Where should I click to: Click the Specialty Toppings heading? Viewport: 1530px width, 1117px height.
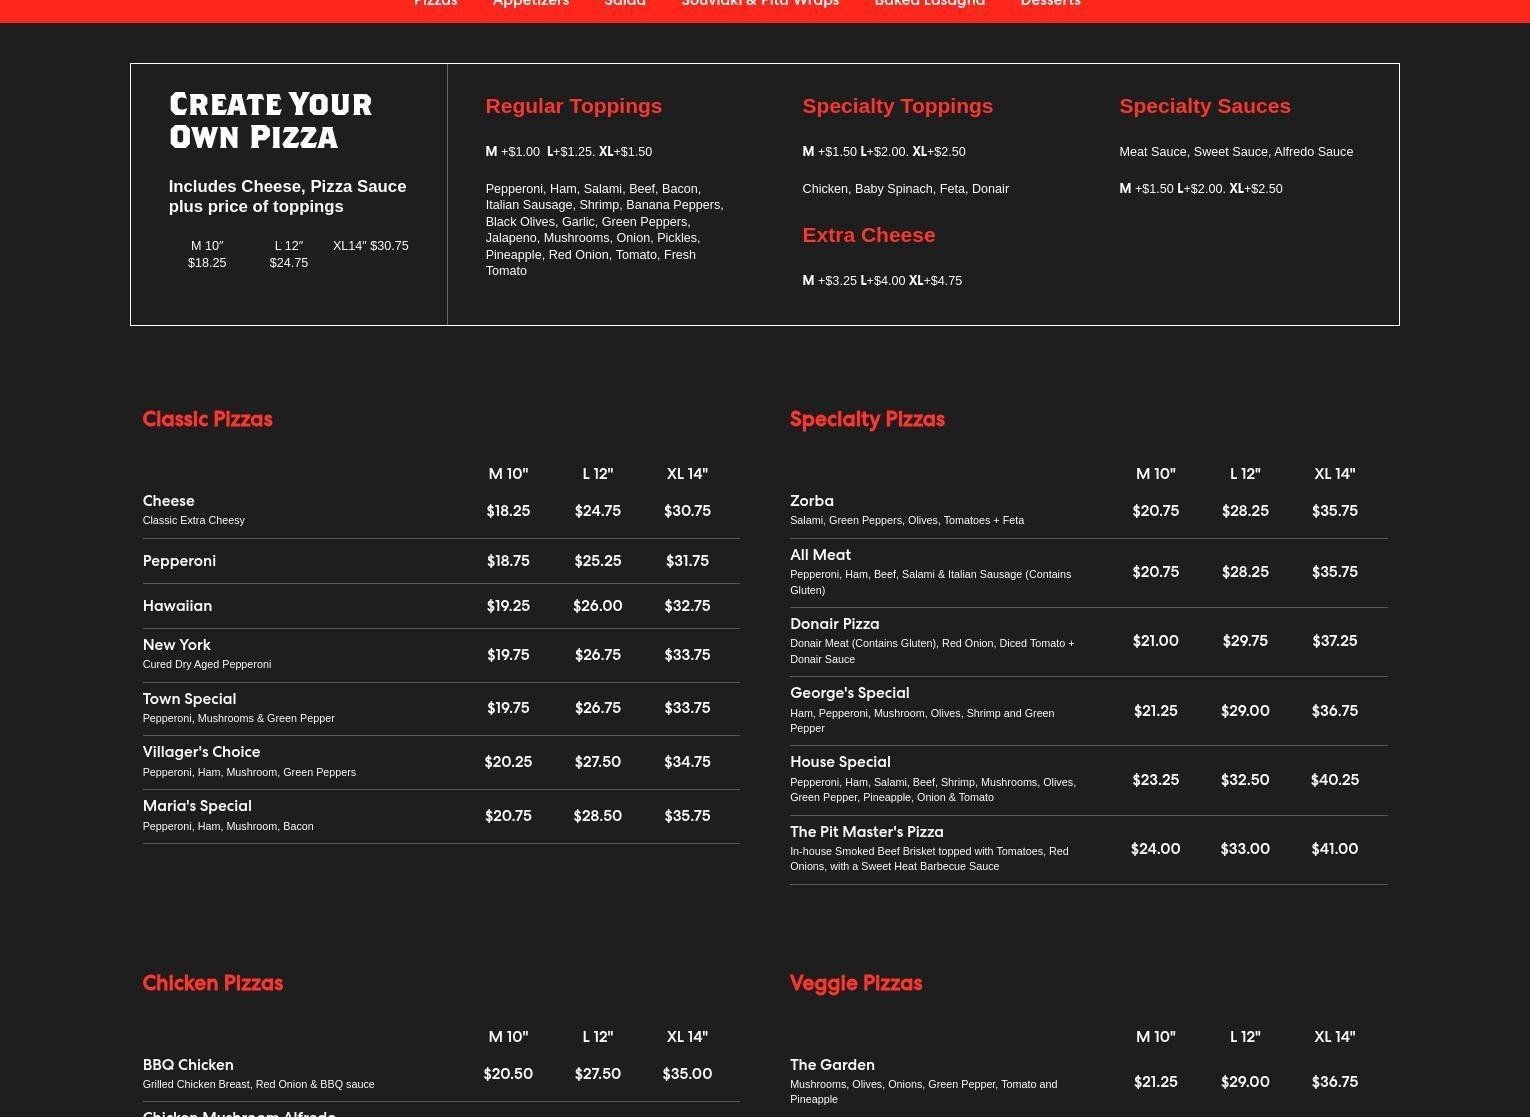pos(897,106)
